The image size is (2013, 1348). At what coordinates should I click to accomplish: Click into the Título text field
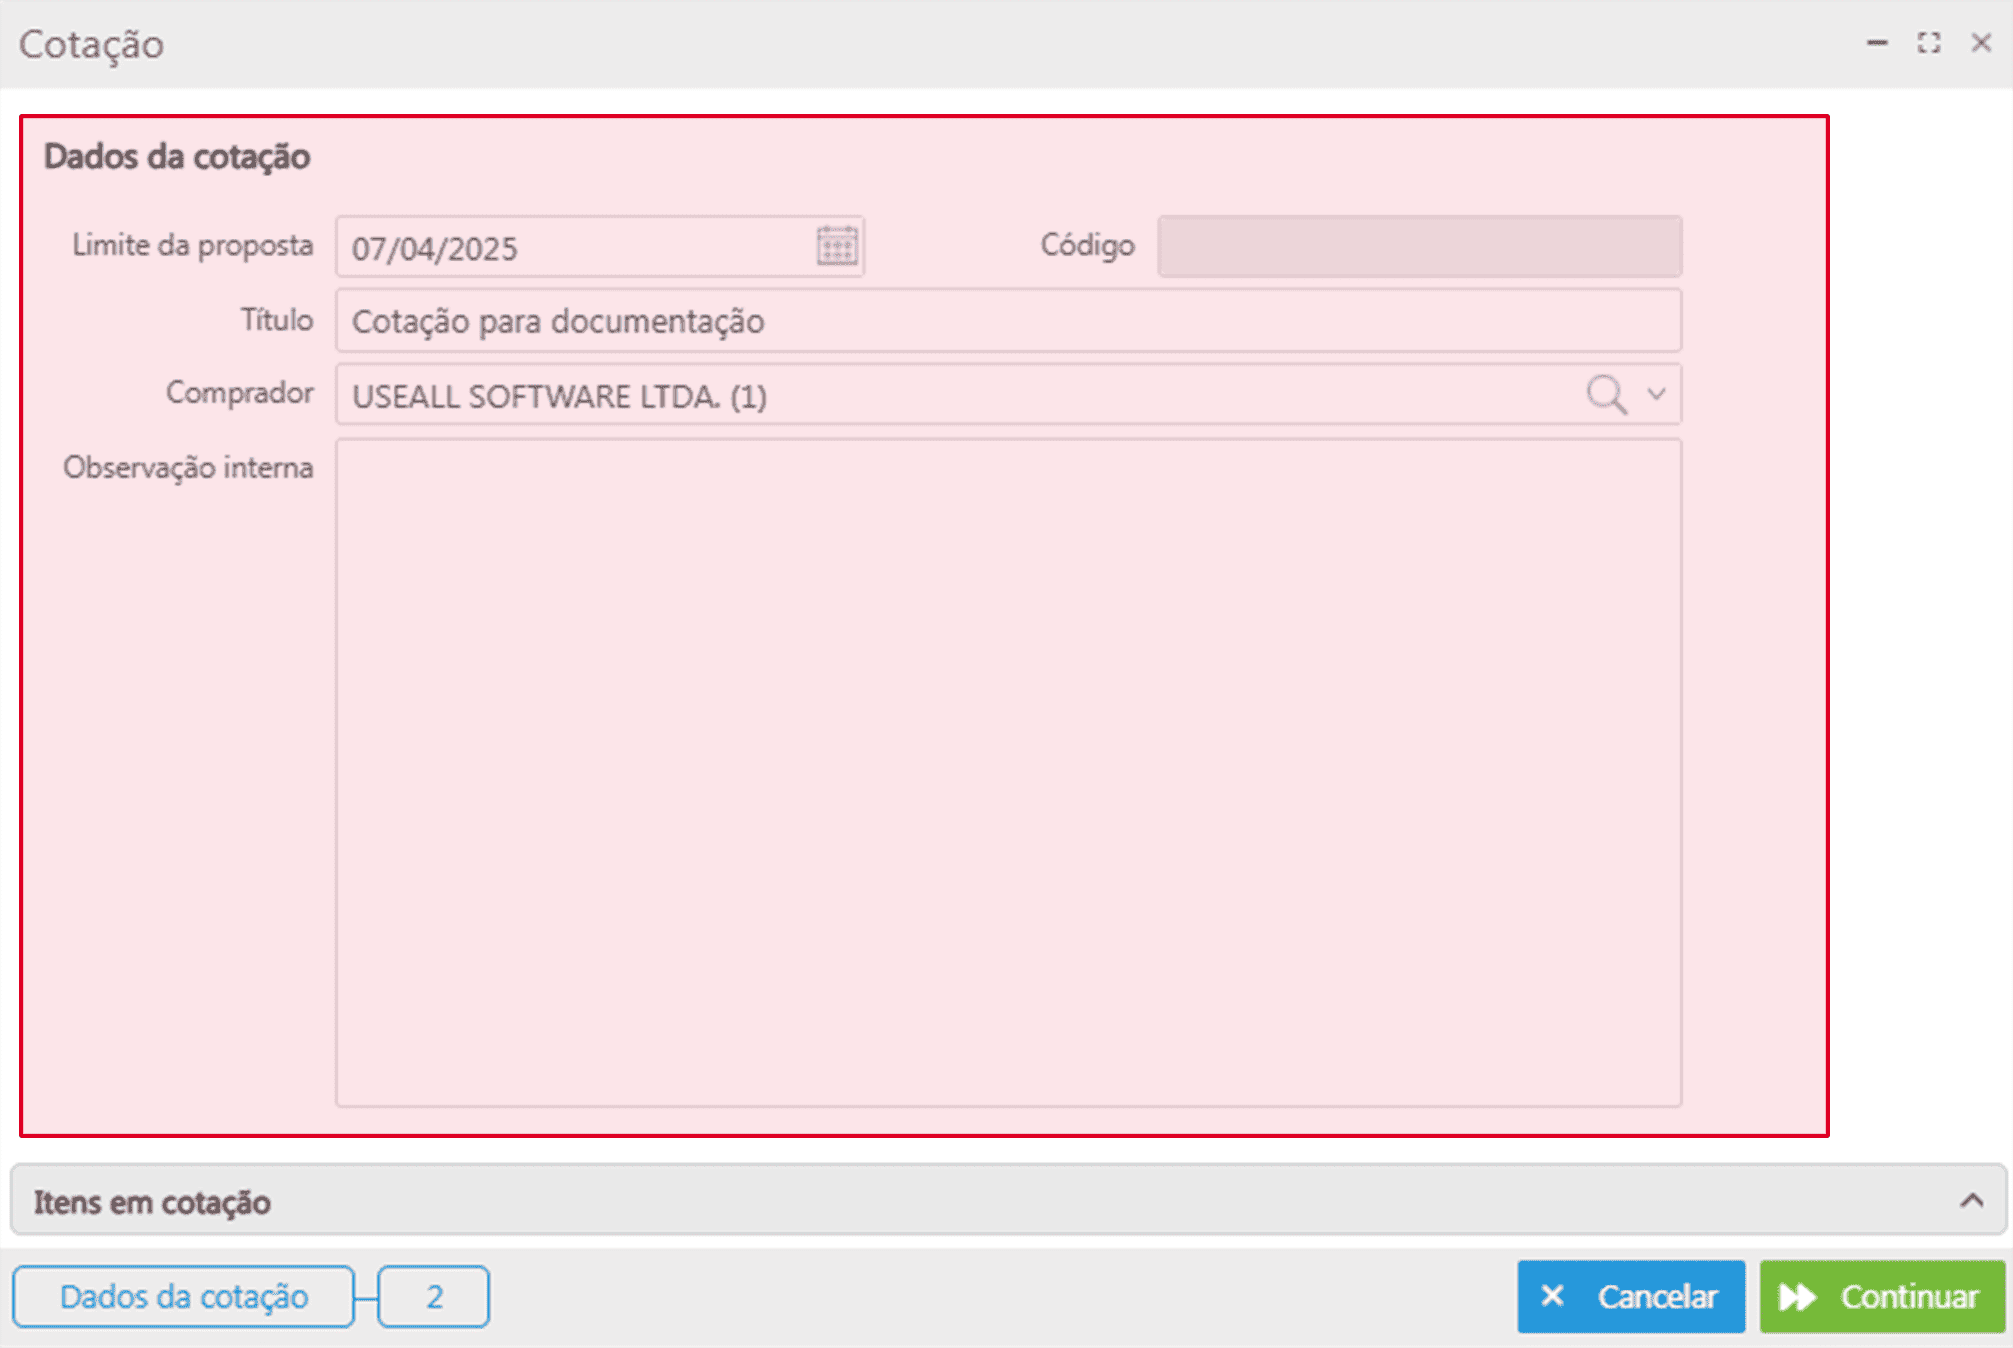pos(1008,321)
